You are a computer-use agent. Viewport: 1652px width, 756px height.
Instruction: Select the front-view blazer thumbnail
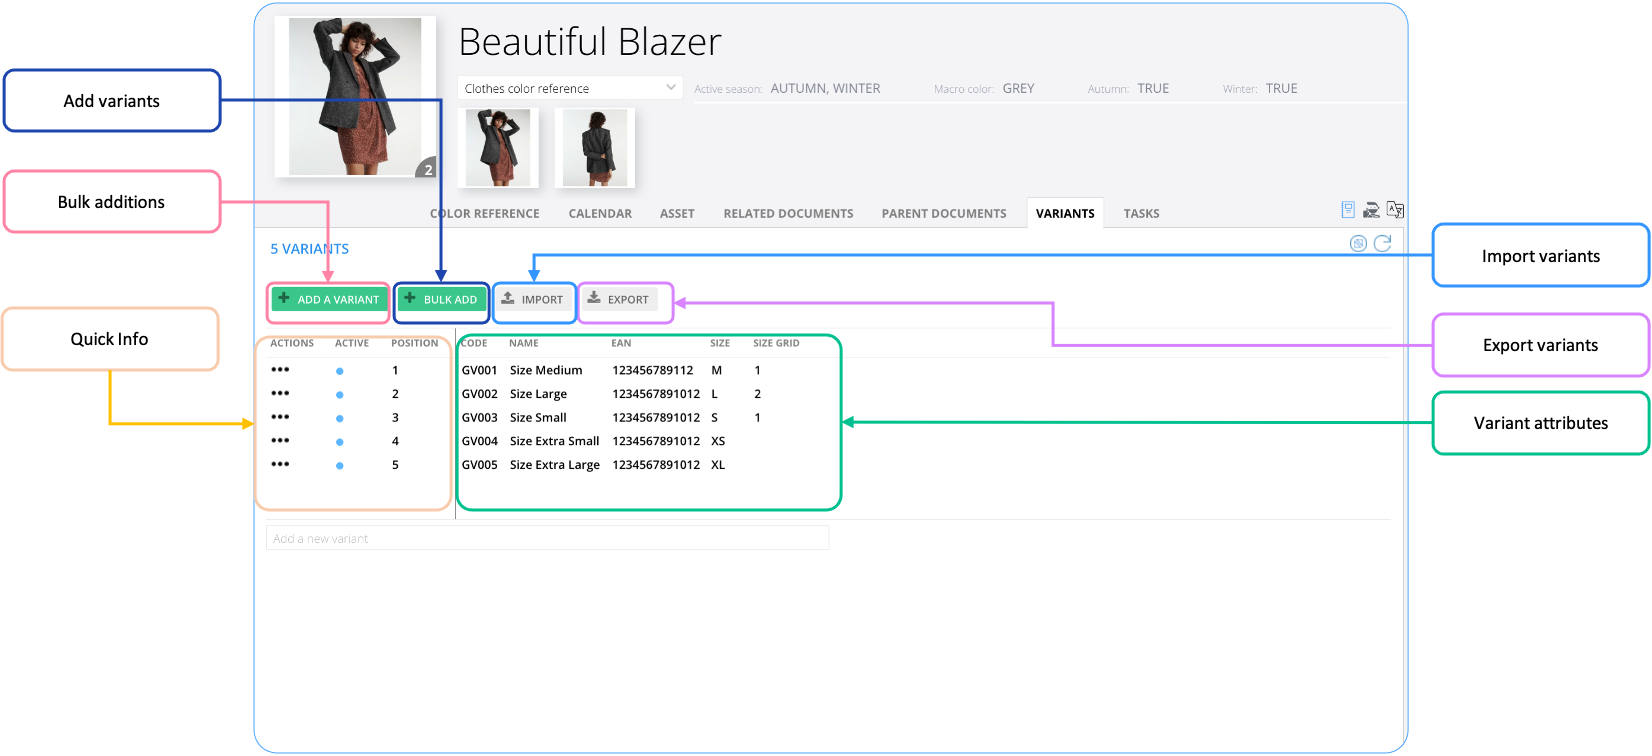pyautogui.click(x=498, y=148)
